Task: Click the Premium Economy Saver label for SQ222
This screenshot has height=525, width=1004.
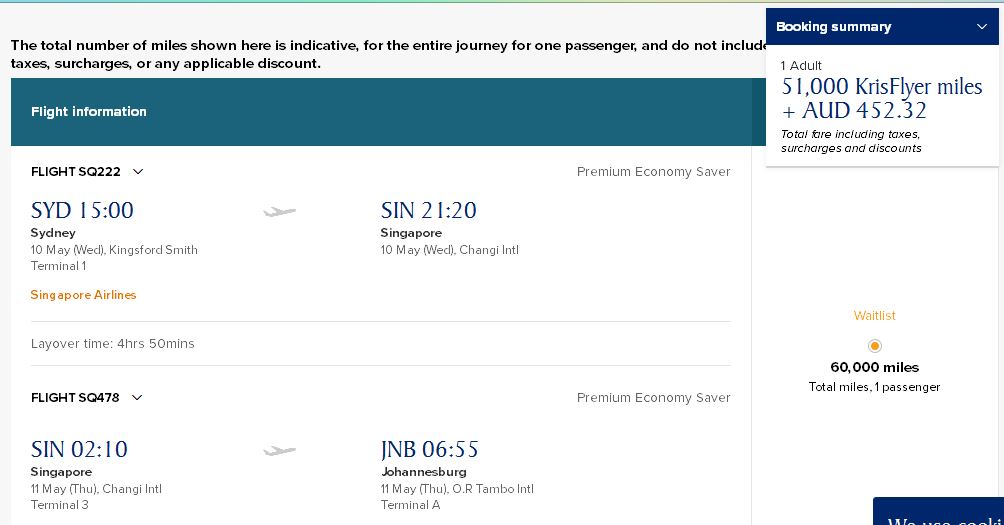Action: 654,172
